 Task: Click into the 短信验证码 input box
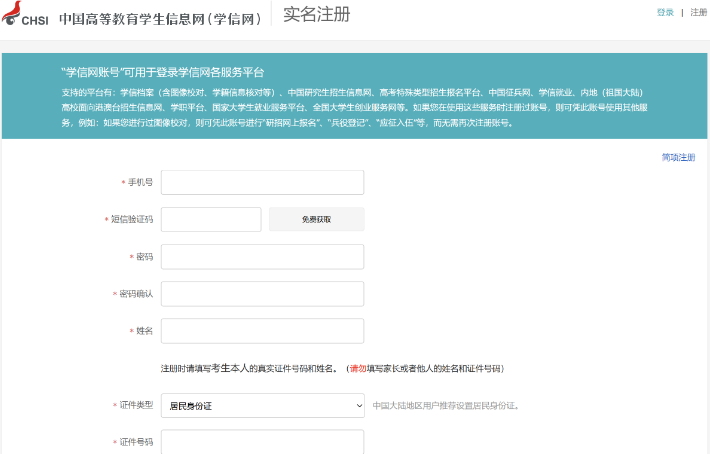[x=210, y=219]
